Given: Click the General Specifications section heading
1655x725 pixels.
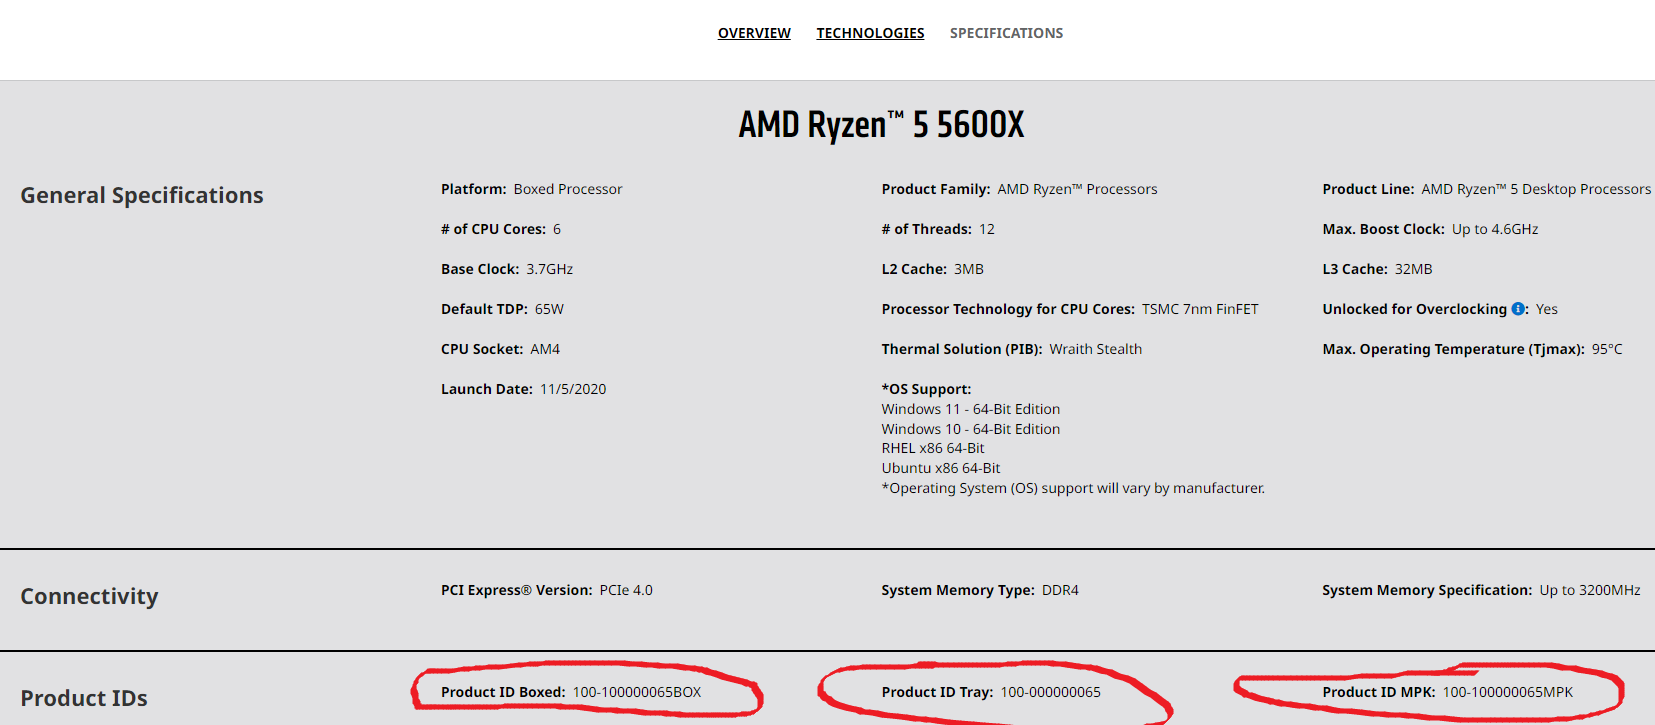Looking at the screenshot, I should point(142,195).
